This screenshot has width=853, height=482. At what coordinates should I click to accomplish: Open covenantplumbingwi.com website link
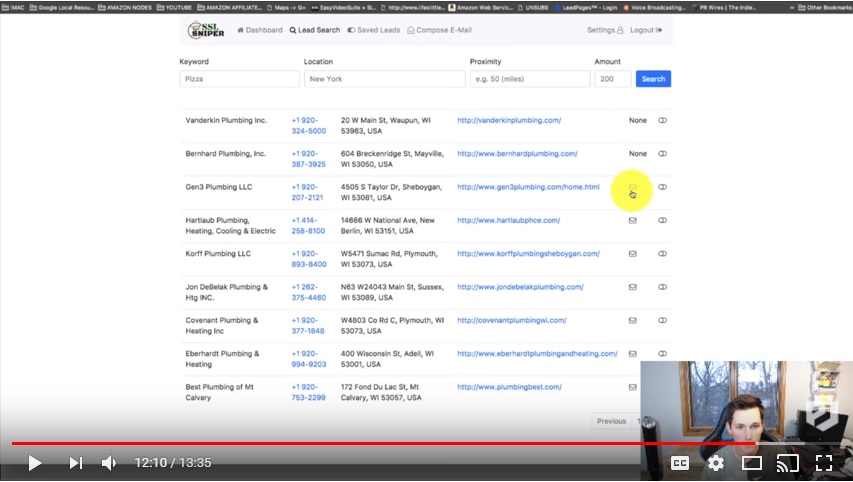512,320
